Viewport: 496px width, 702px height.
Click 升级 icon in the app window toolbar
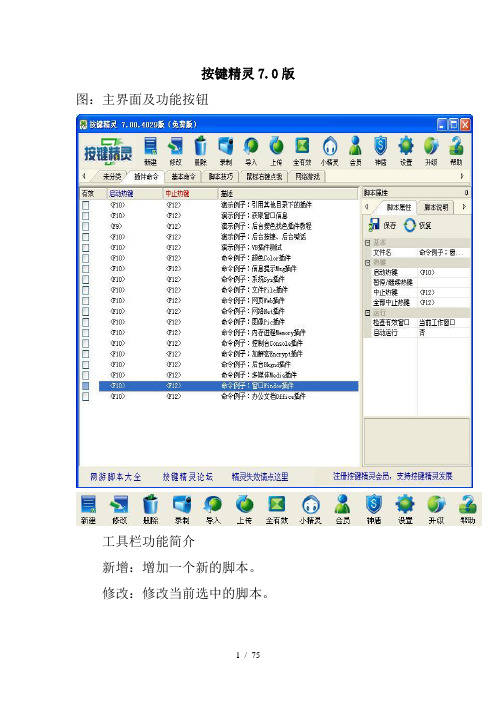pos(431,150)
